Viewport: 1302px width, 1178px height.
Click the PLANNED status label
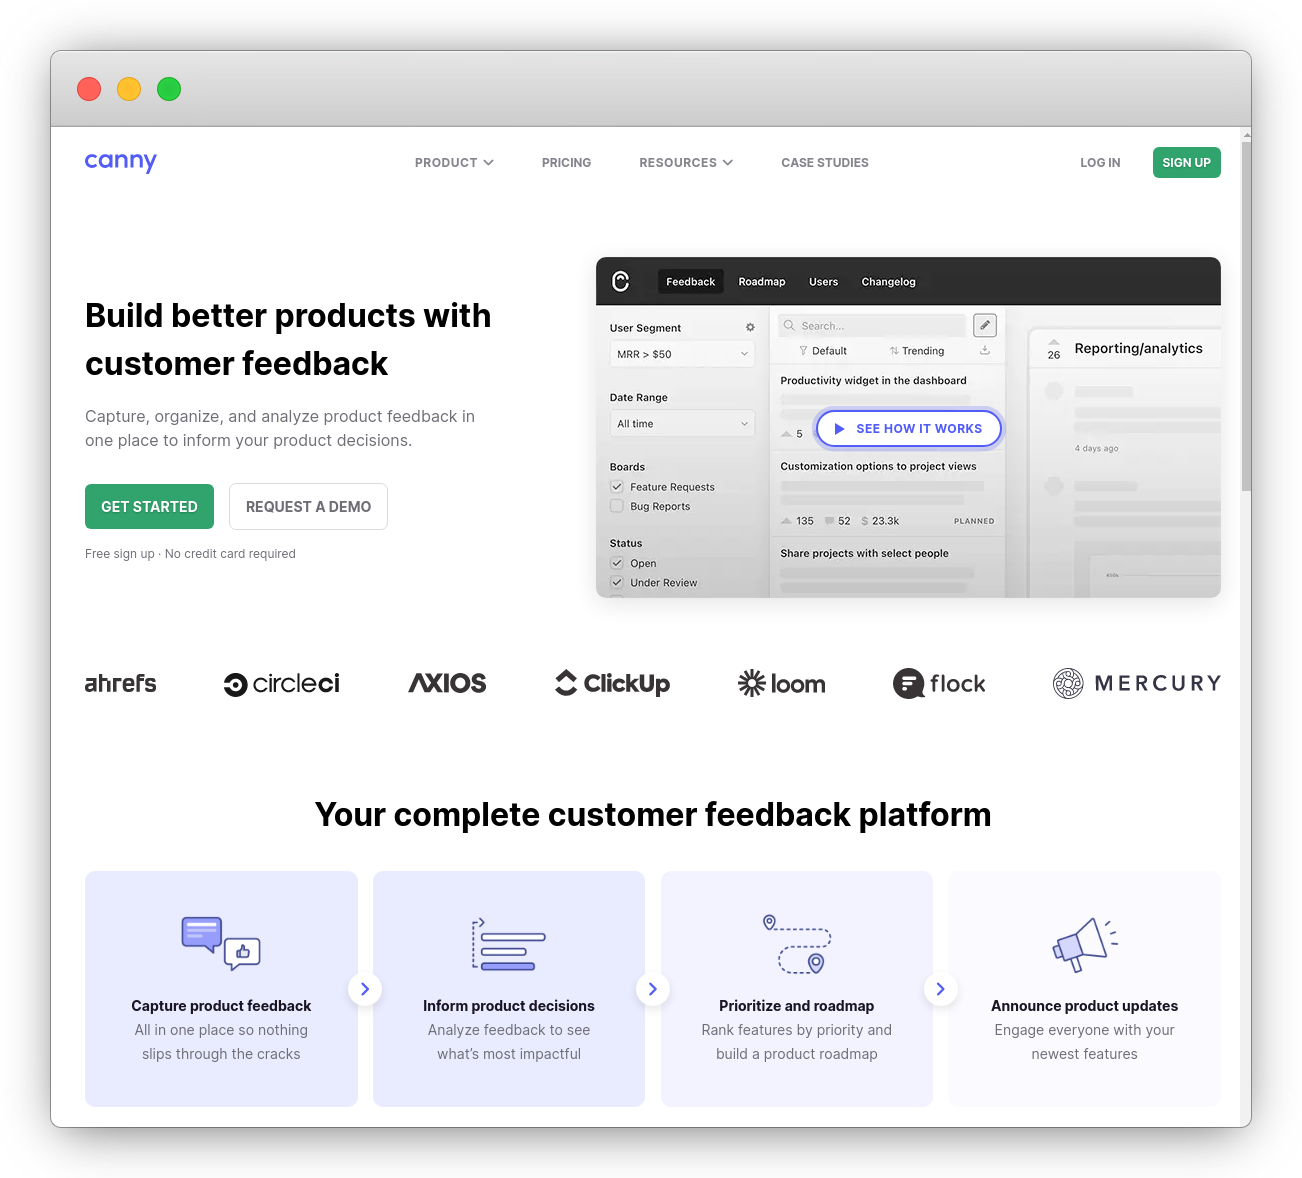pyautogui.click(x=974, y=521)
